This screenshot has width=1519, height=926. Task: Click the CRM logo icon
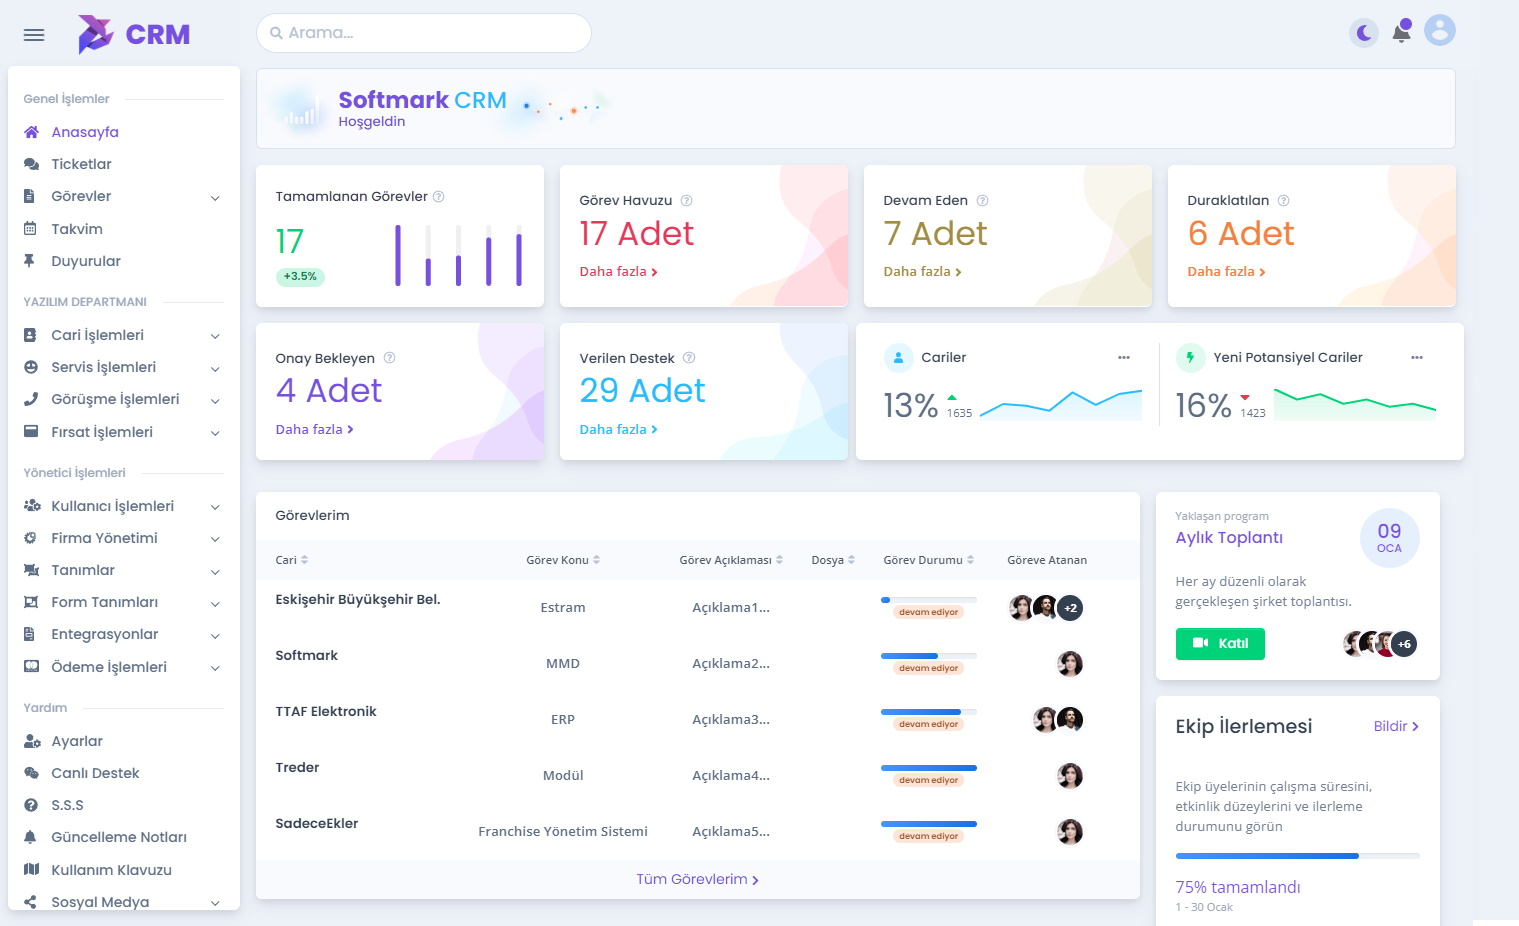96,34
